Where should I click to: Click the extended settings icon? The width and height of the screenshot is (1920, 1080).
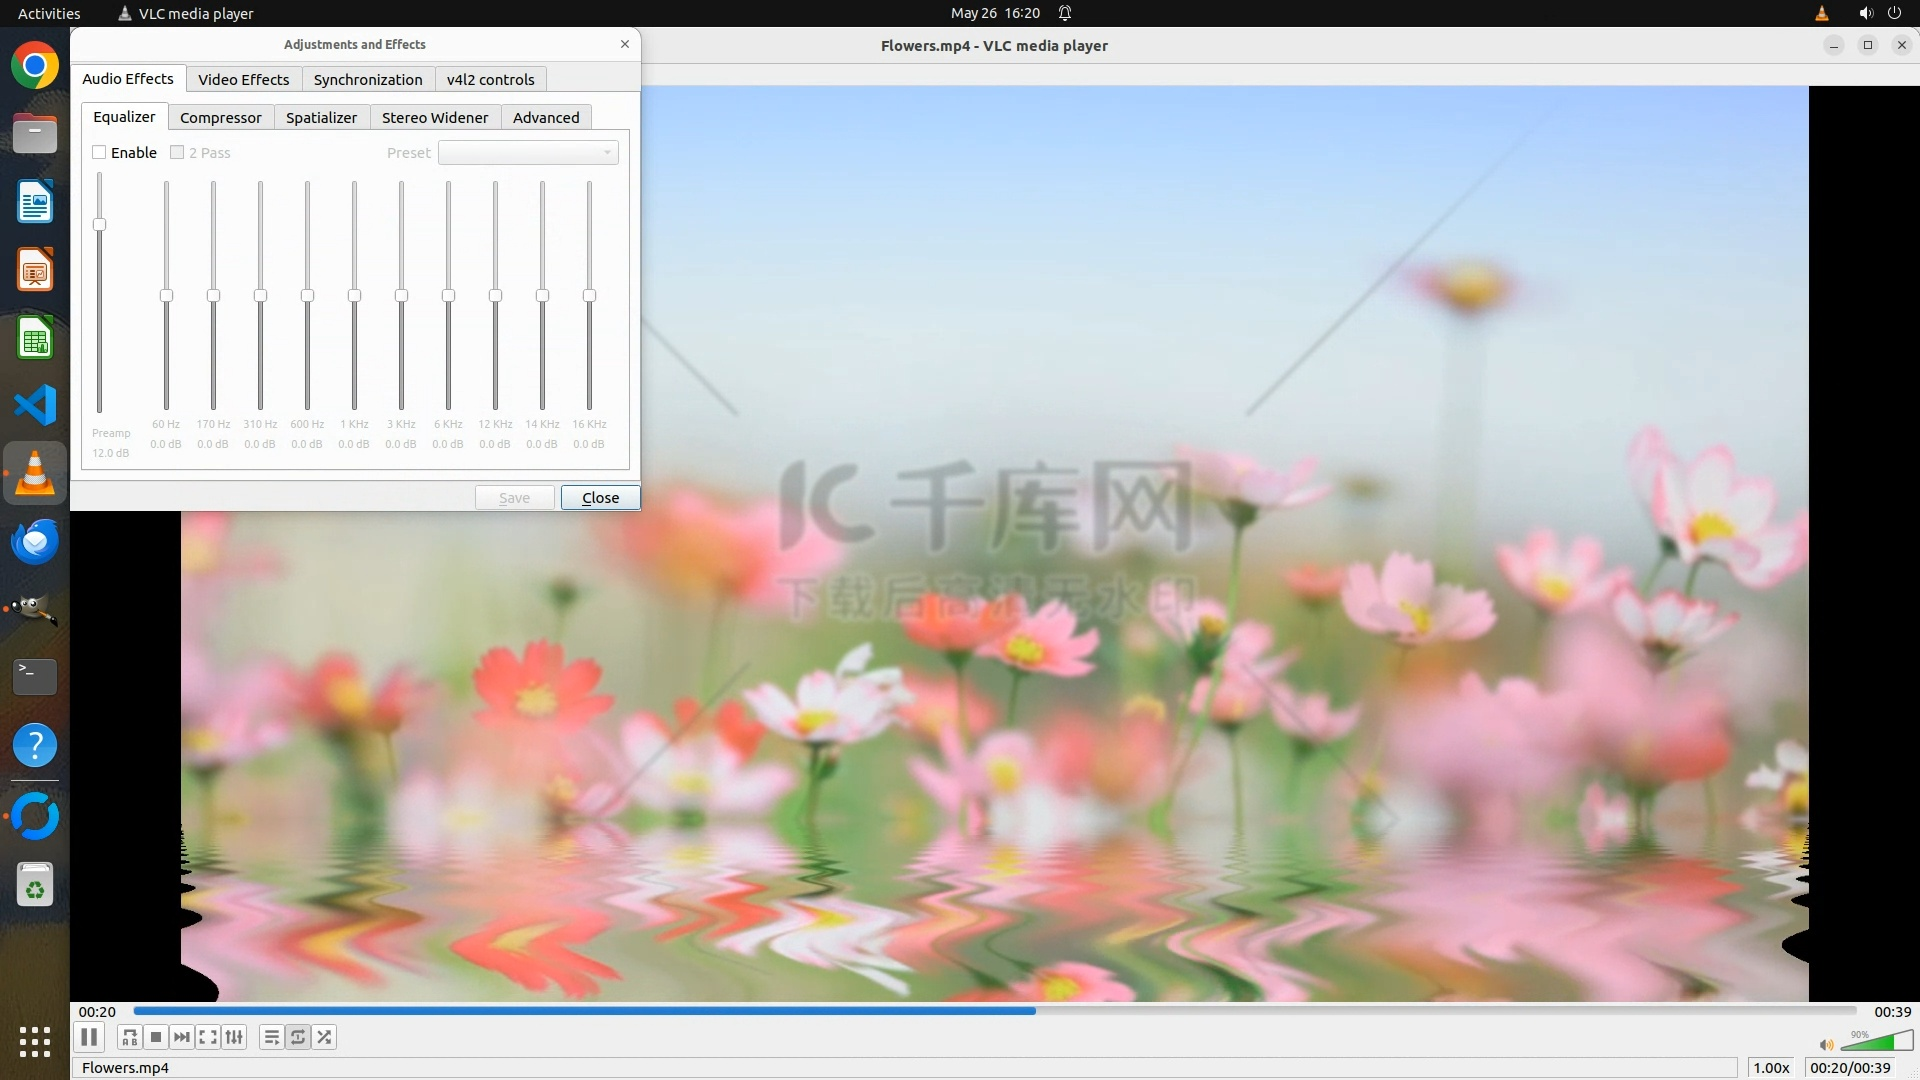coord(234,1037)
